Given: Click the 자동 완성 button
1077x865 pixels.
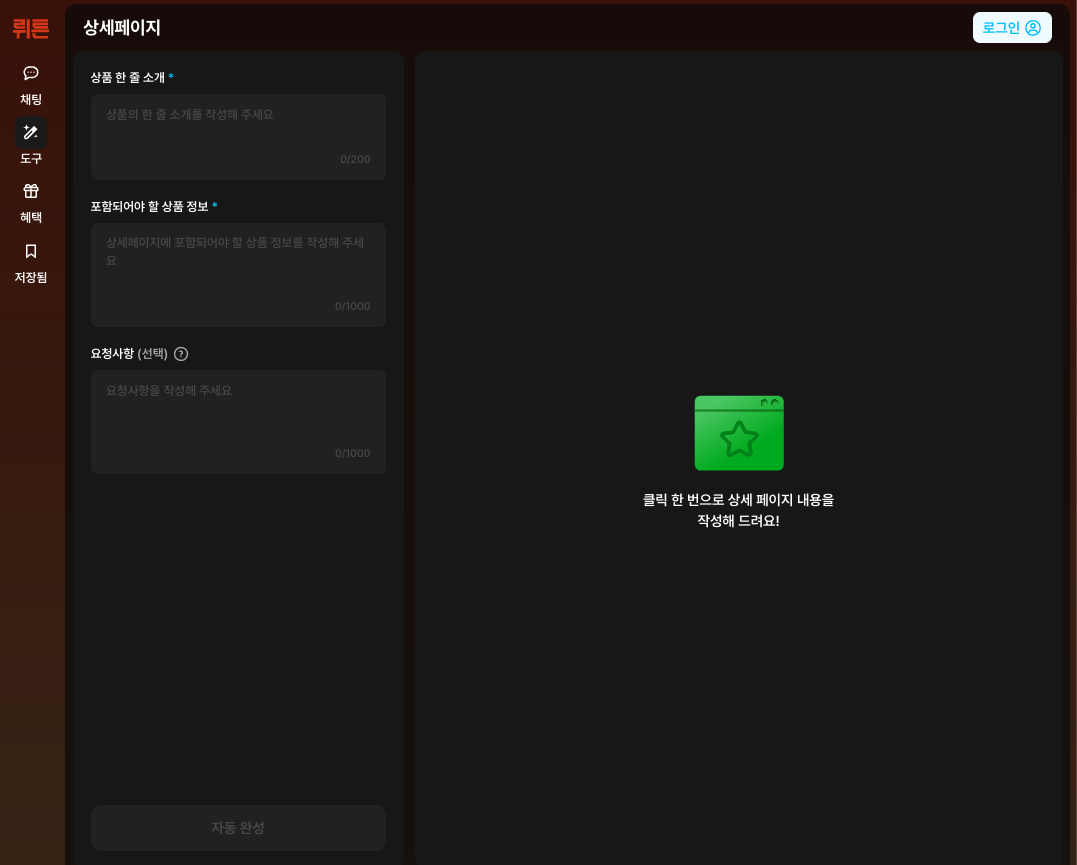Looking at the screenshot, I should coord(238,828).
